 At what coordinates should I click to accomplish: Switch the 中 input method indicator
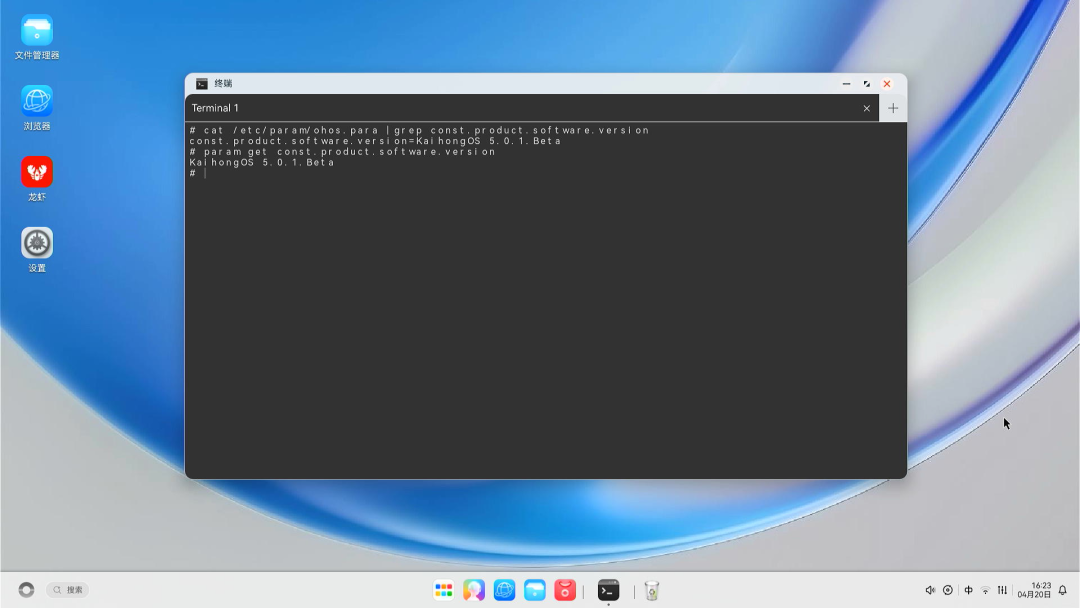[x=968, y=590]
